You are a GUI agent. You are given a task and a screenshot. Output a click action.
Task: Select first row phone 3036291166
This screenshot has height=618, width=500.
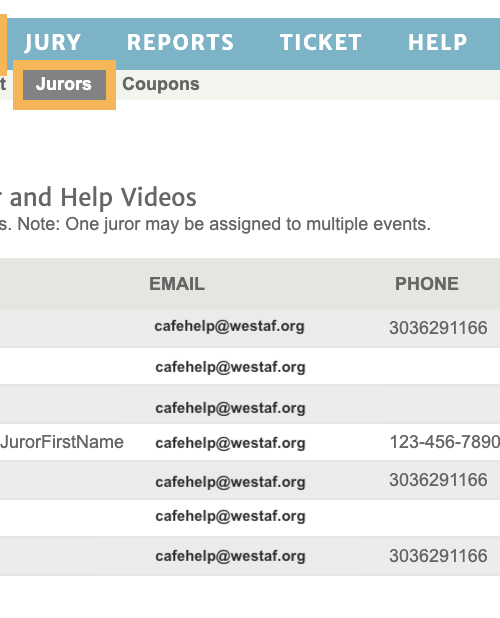[438, 328]
